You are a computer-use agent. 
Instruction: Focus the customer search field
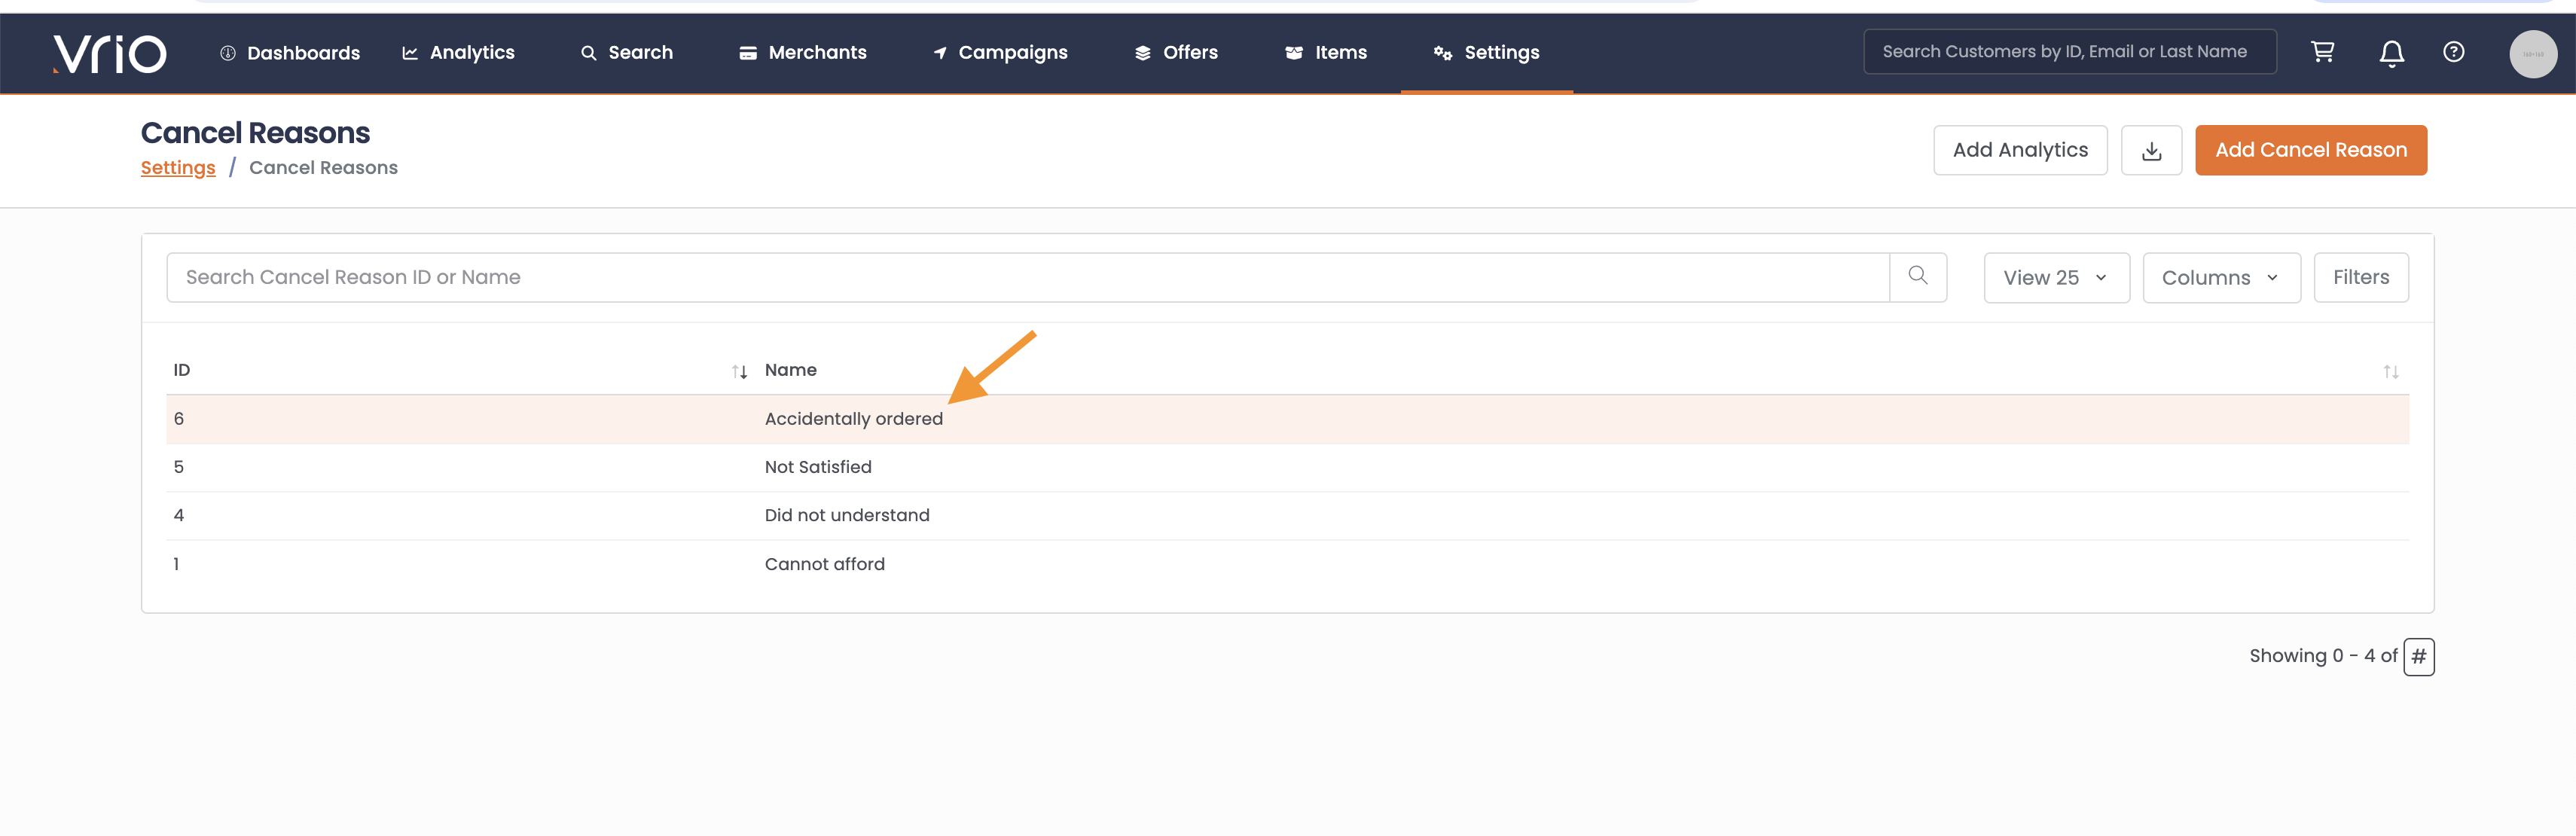[x=2069, y=52]
